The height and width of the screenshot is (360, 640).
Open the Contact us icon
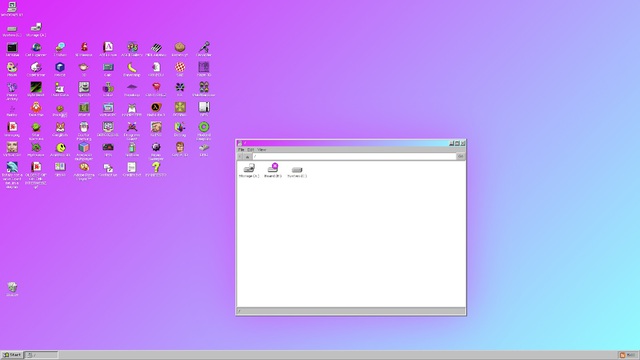(108, 169)
